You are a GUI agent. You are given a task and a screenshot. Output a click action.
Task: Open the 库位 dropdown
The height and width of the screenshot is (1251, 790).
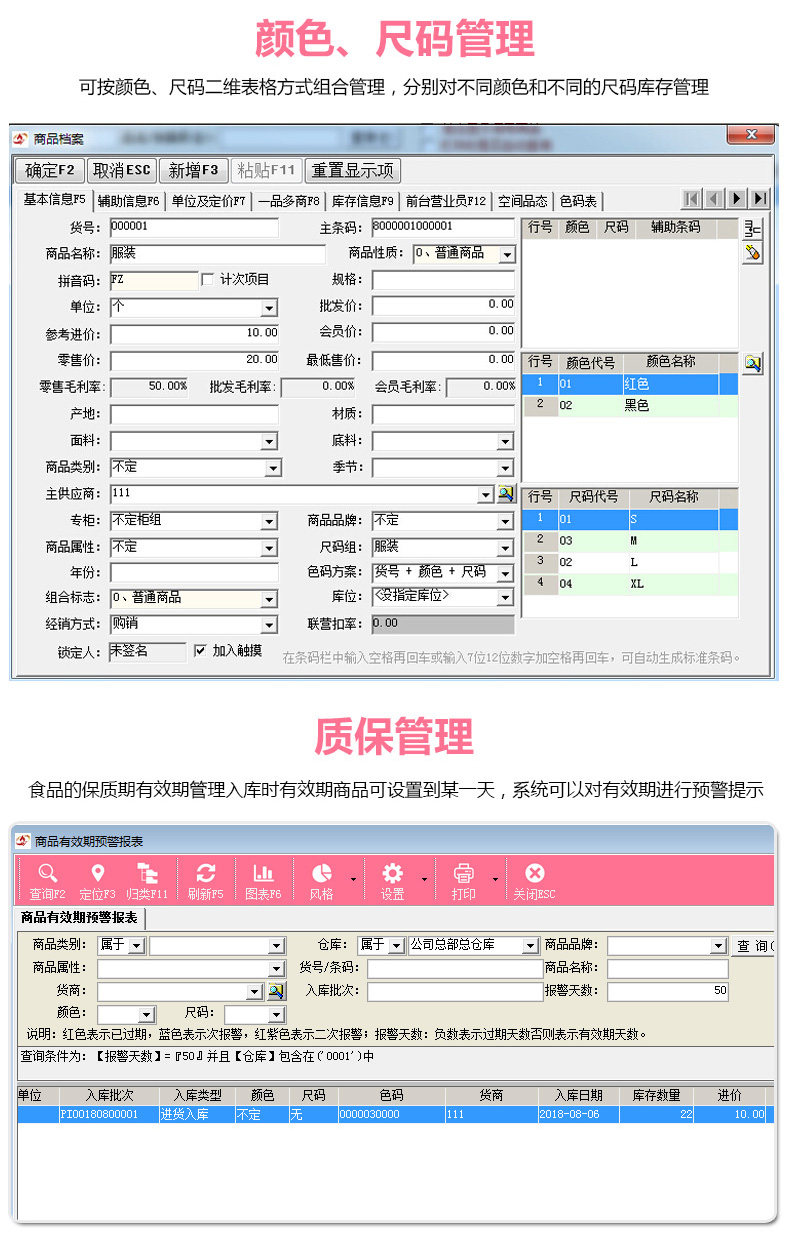pyautogui.click(x=506, y=599)
